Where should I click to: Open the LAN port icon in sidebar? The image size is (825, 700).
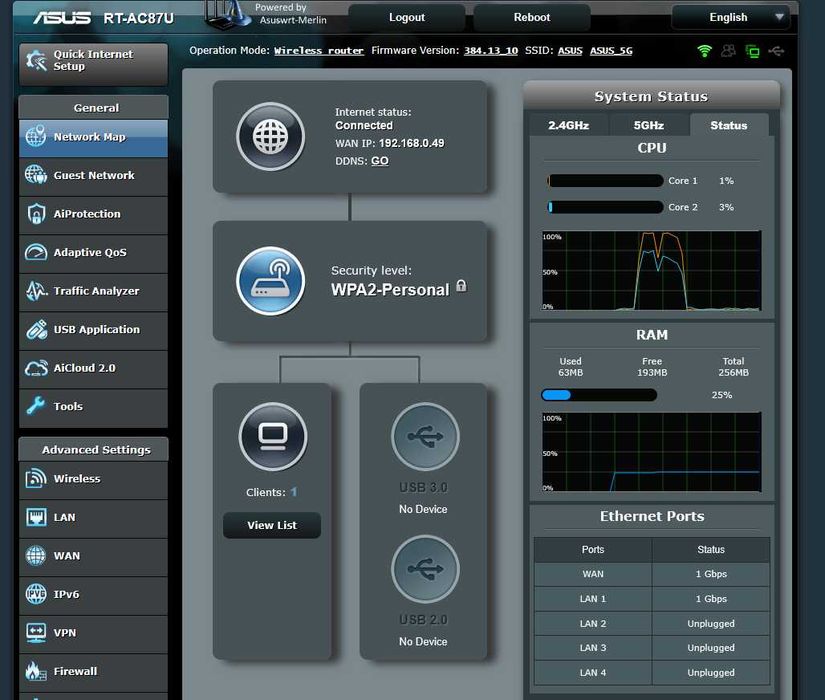click(x=36, y=517)
